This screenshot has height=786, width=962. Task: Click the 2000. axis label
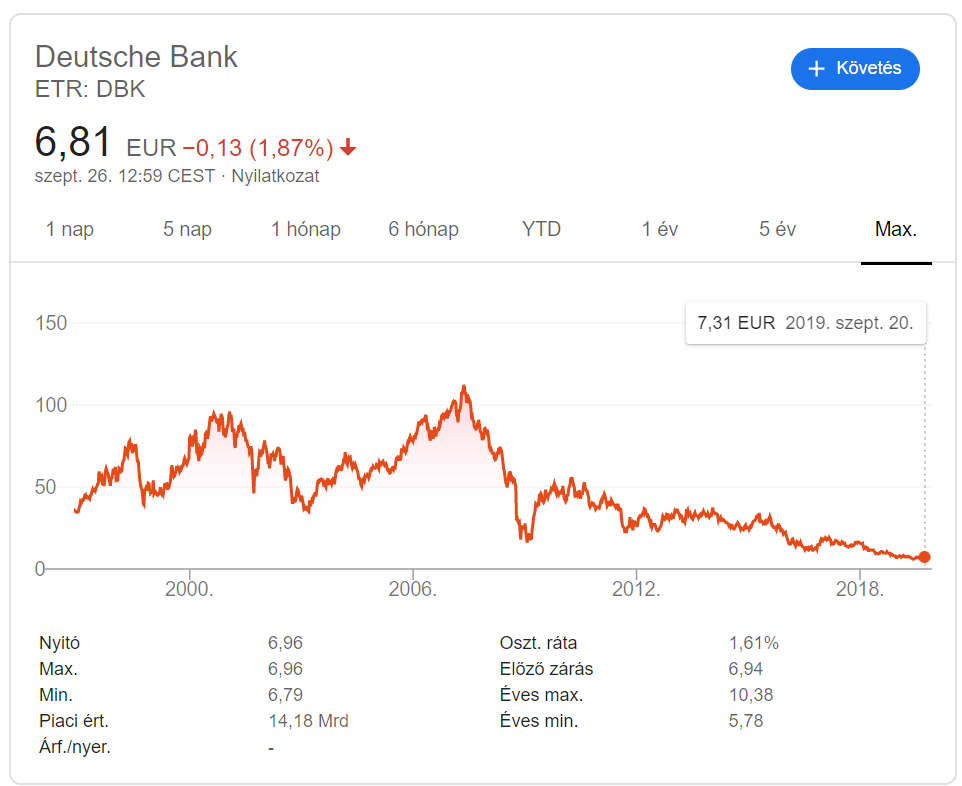[189, 589]
